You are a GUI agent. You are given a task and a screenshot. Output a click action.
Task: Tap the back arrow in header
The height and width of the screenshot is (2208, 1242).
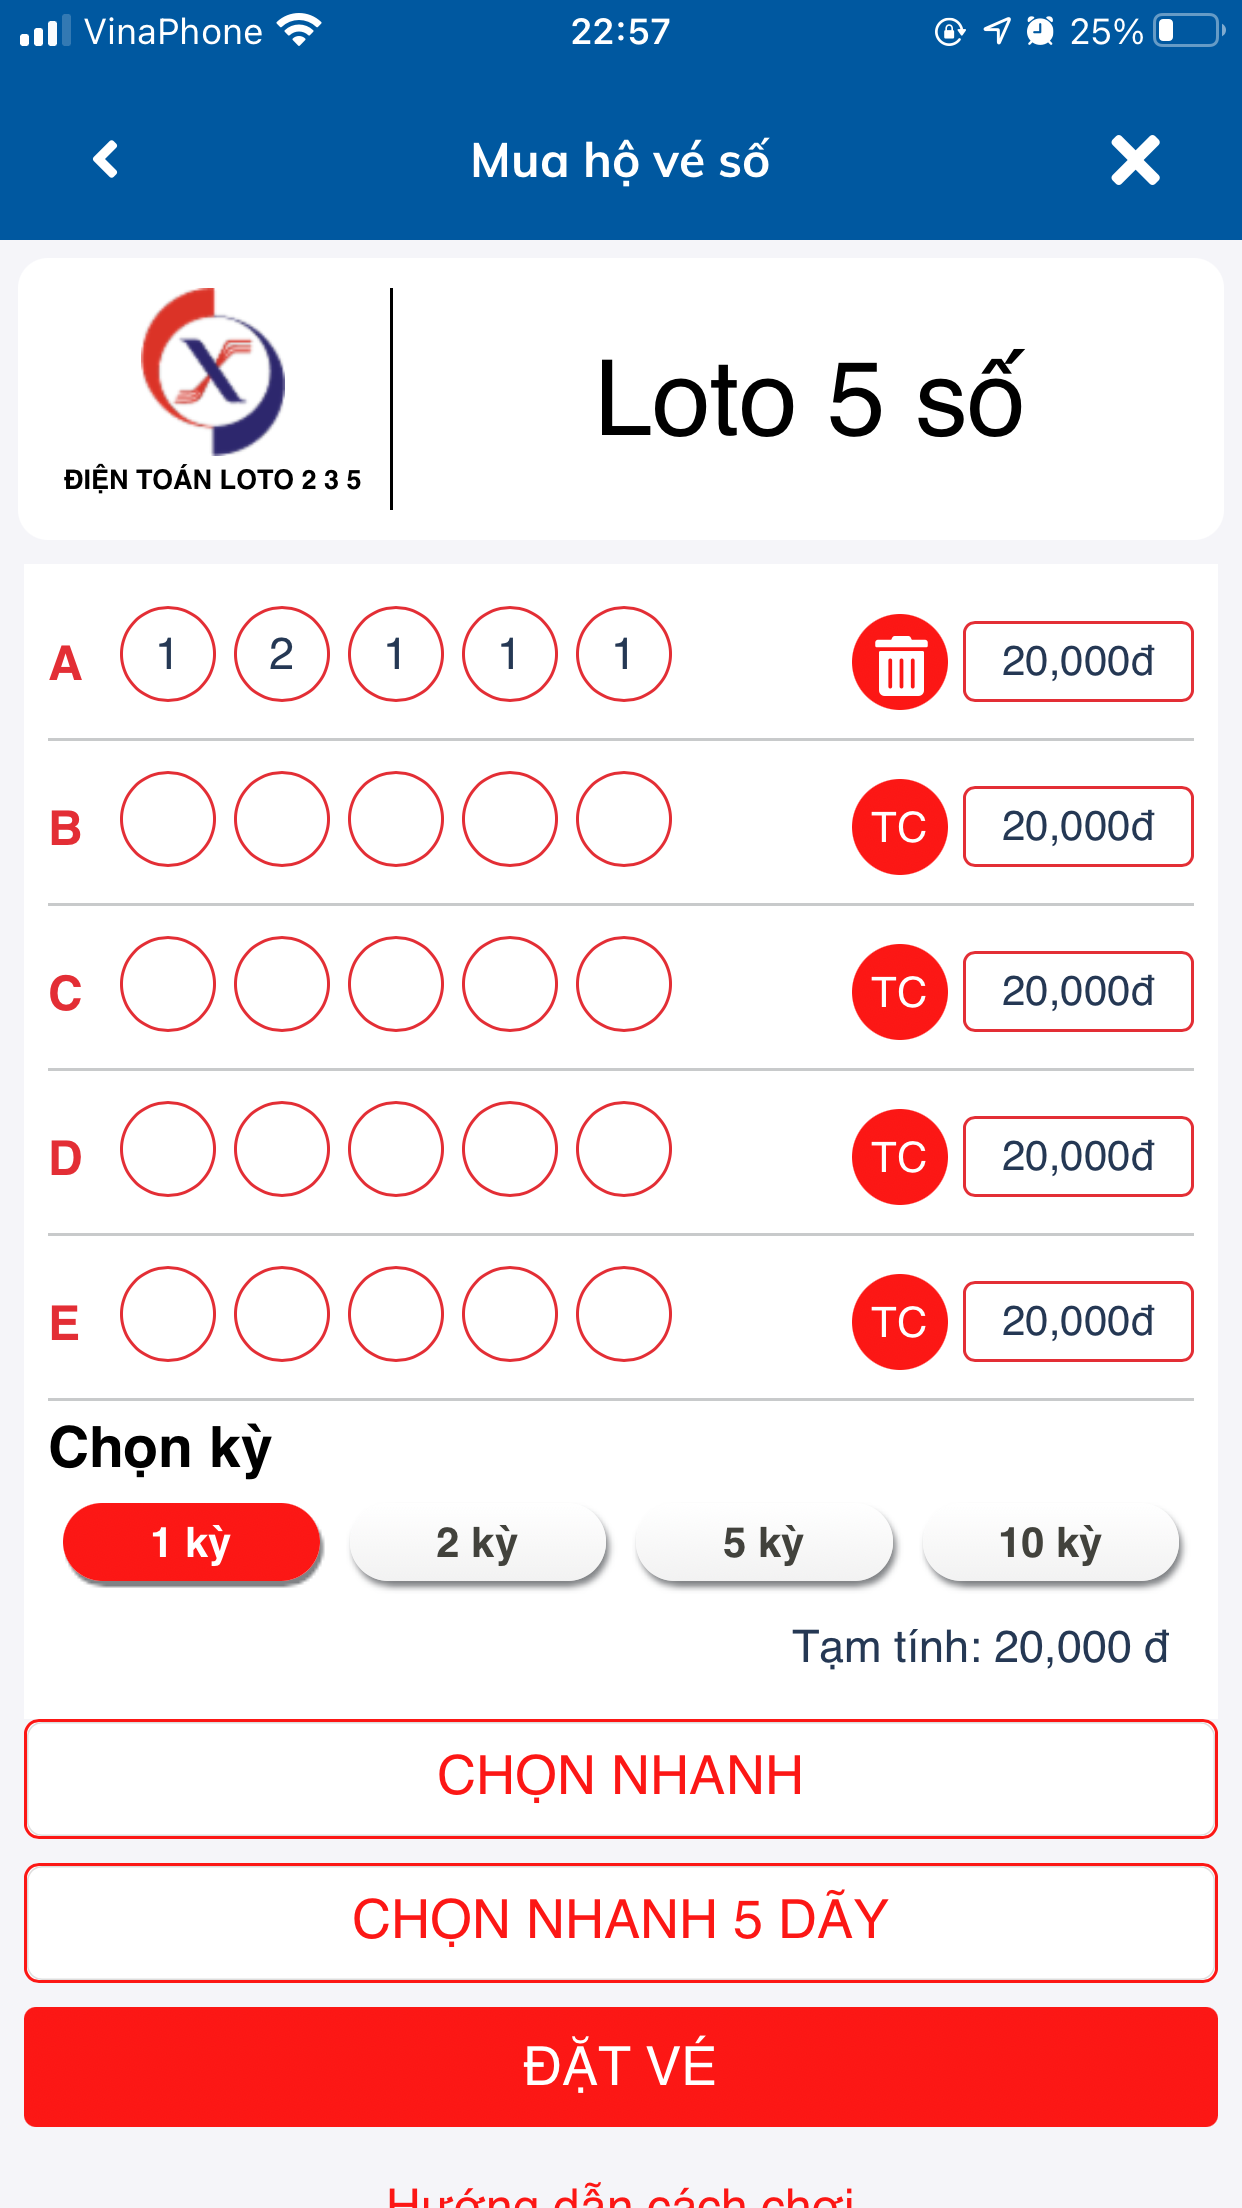click(106, 160)
